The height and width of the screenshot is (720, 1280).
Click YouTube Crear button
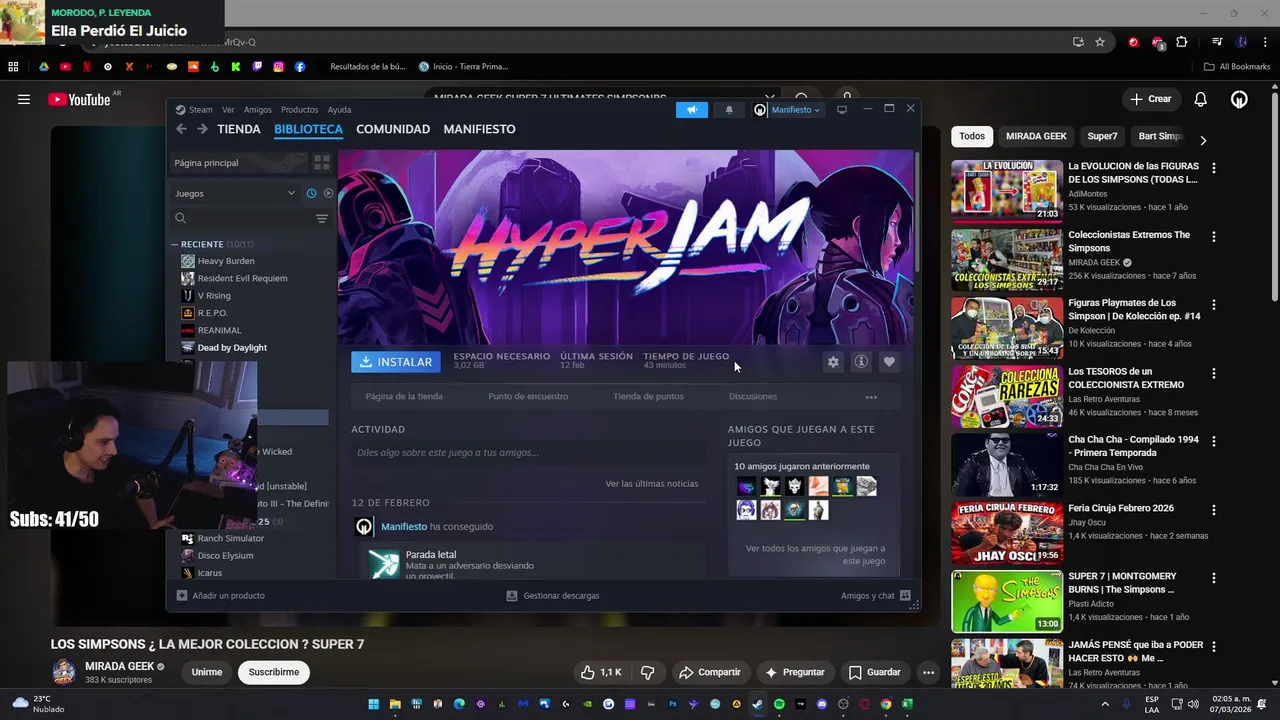[1151, 99]
